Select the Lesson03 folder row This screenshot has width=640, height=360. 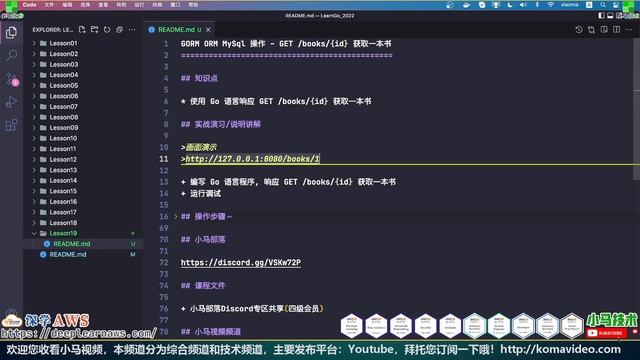83,64
